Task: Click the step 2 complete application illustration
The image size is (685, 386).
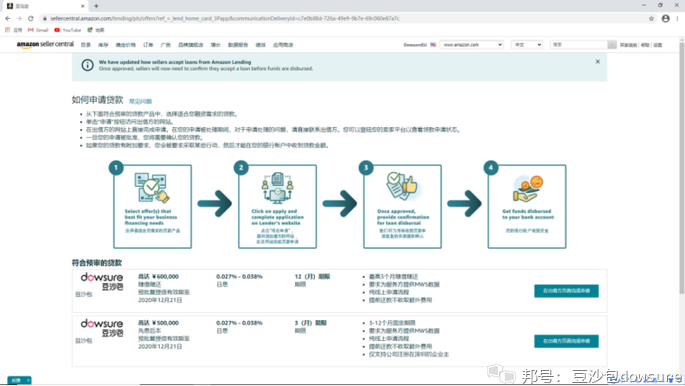Action: (x=277, y=188)
